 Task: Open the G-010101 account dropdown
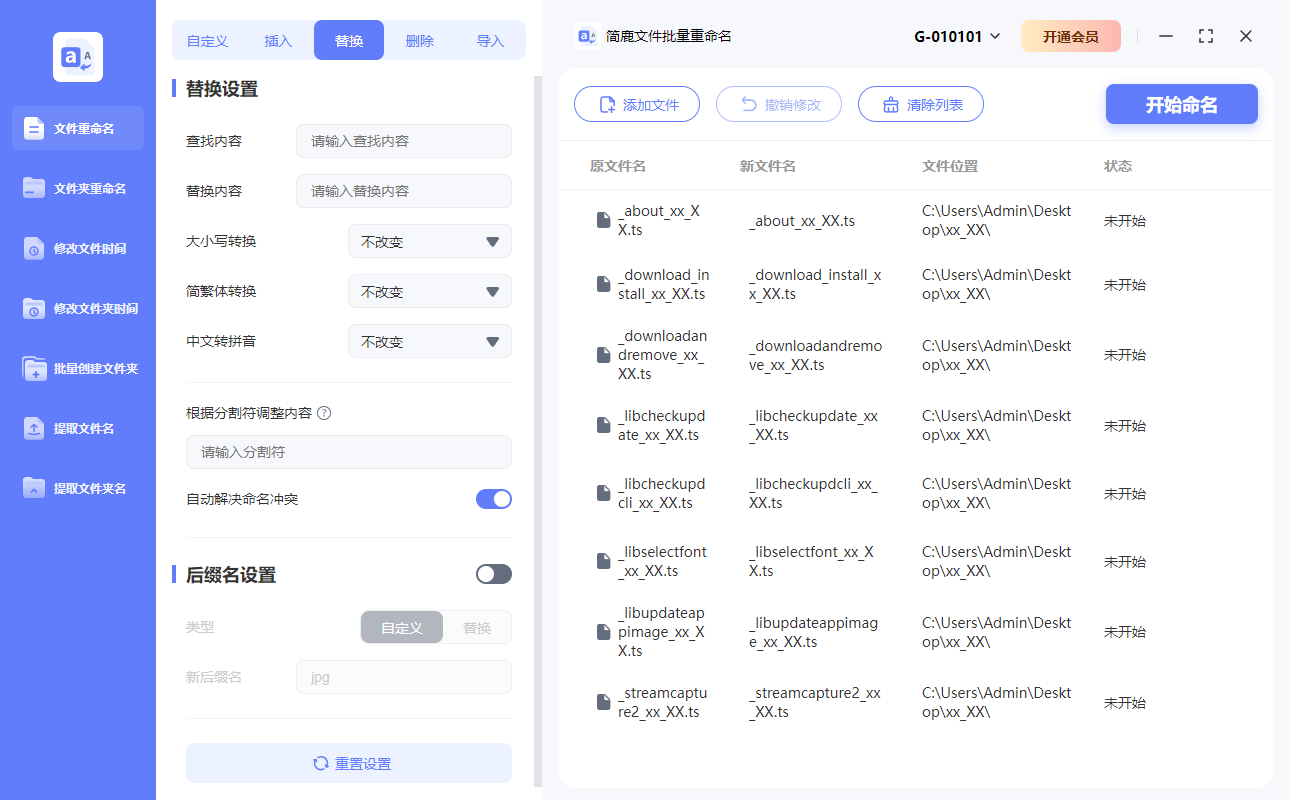click(958, 35)
